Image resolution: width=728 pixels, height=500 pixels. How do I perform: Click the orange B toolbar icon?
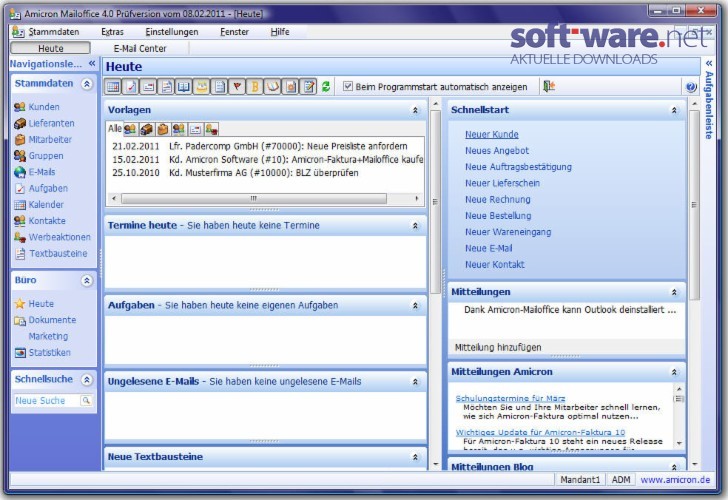[255, 87]
